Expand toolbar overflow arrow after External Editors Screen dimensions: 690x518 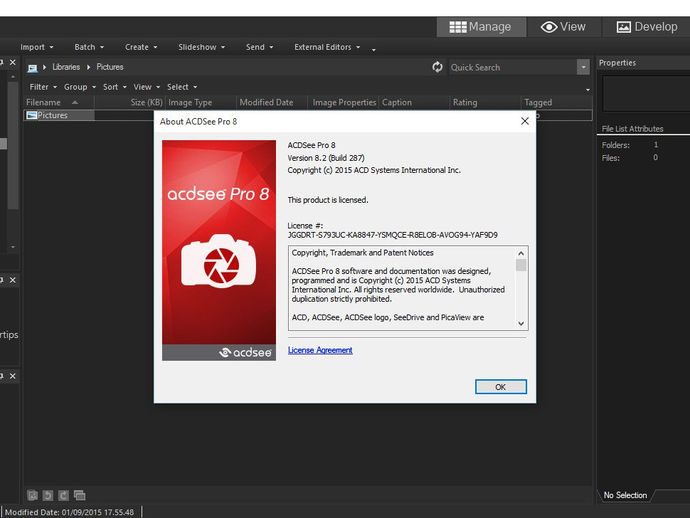click(374, 50)
